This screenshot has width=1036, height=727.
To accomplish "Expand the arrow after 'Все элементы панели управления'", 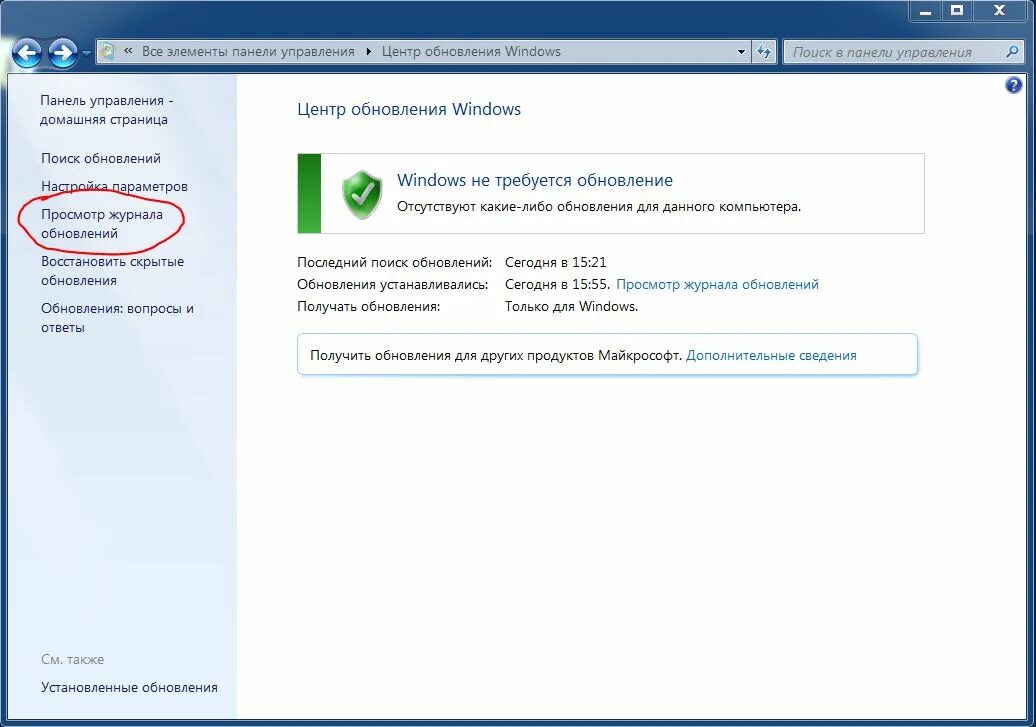I will pyautogui.click(x=369, y=52).
